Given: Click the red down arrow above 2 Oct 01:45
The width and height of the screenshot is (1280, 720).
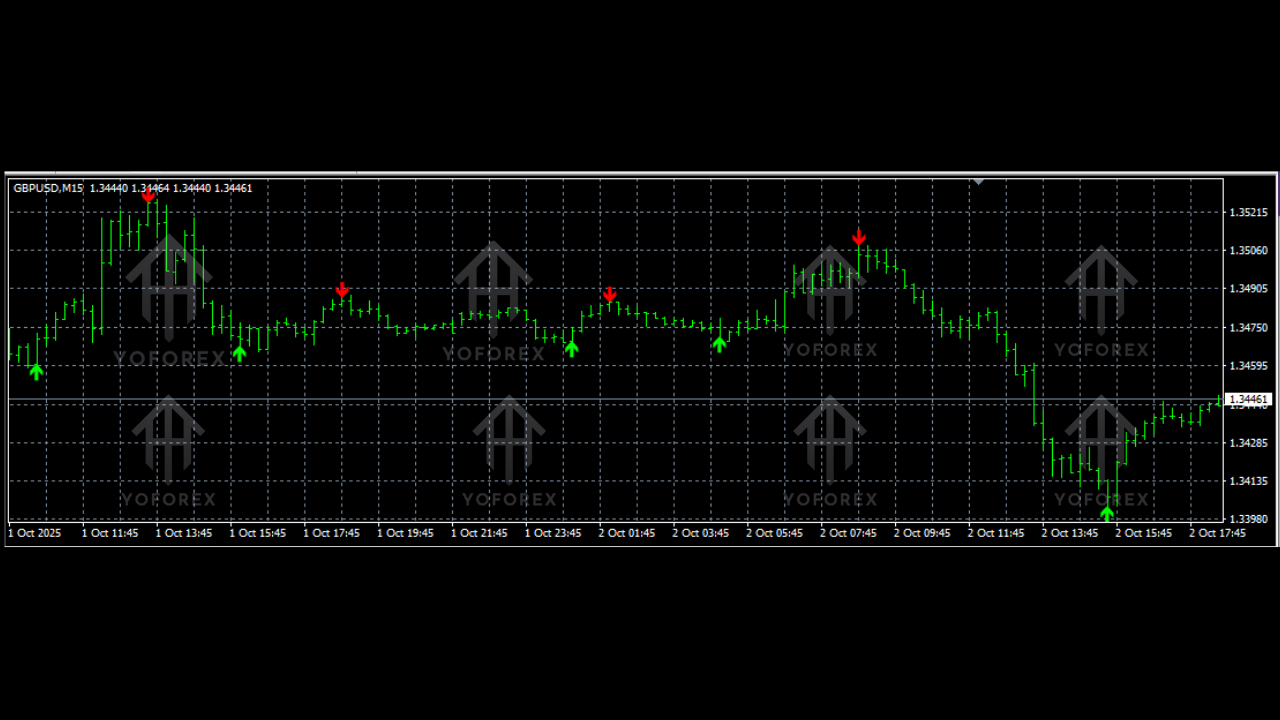Looking at the screenshot, I should click(x=610, y=294).
